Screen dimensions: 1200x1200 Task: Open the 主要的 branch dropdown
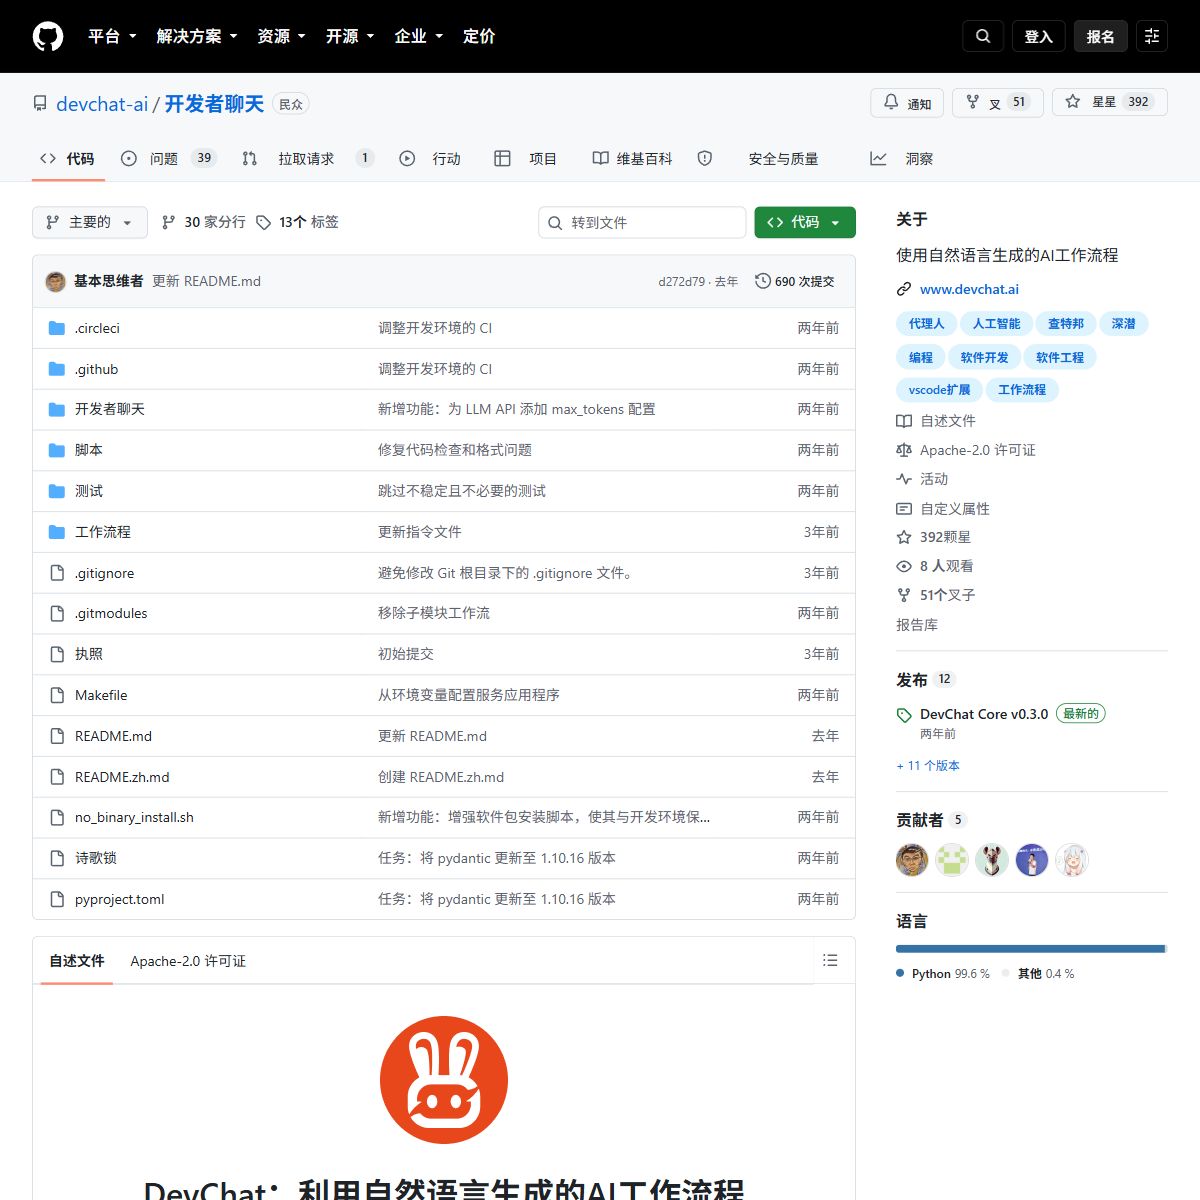(x=90, y=222)
